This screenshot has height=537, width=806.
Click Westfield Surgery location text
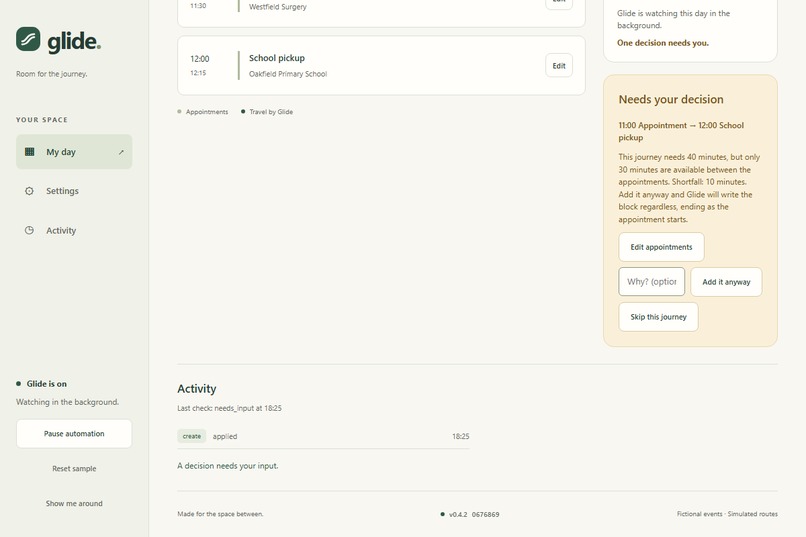click(x=278, y=7)
